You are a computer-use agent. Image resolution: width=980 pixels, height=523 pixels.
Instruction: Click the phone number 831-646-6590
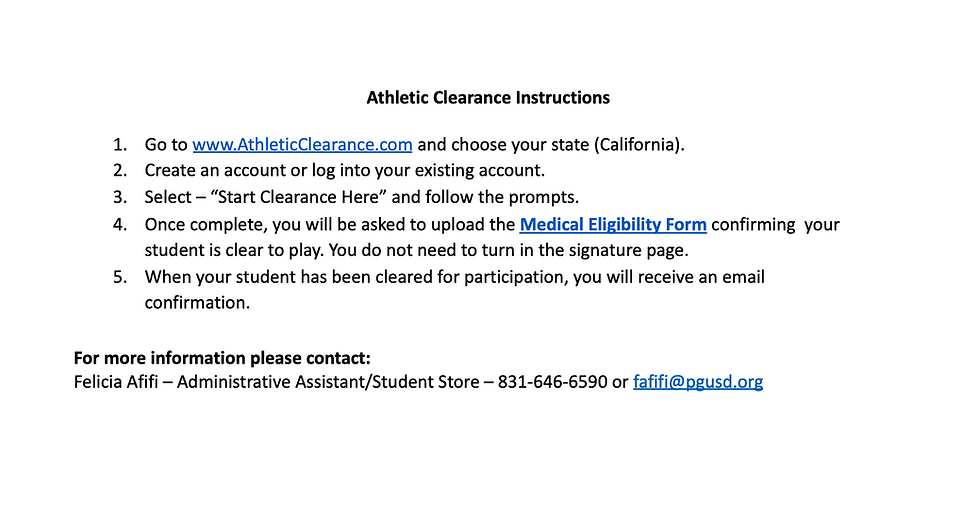point(552,382)
